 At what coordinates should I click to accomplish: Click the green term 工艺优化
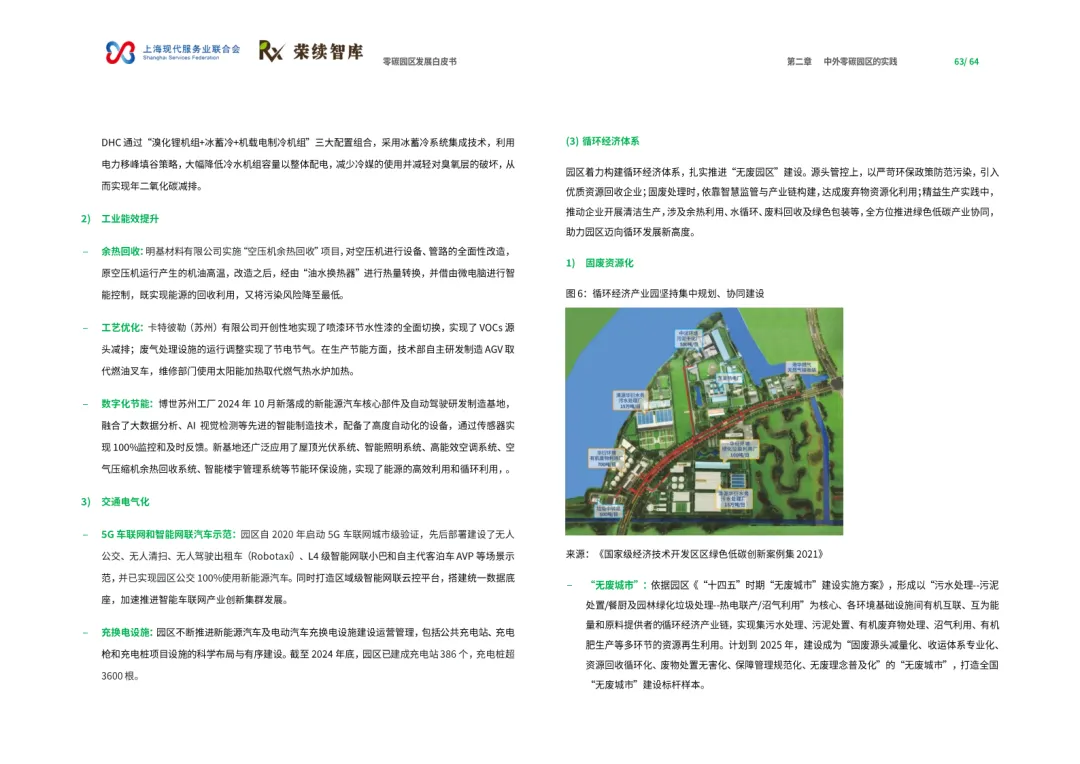tap(122, 328)
